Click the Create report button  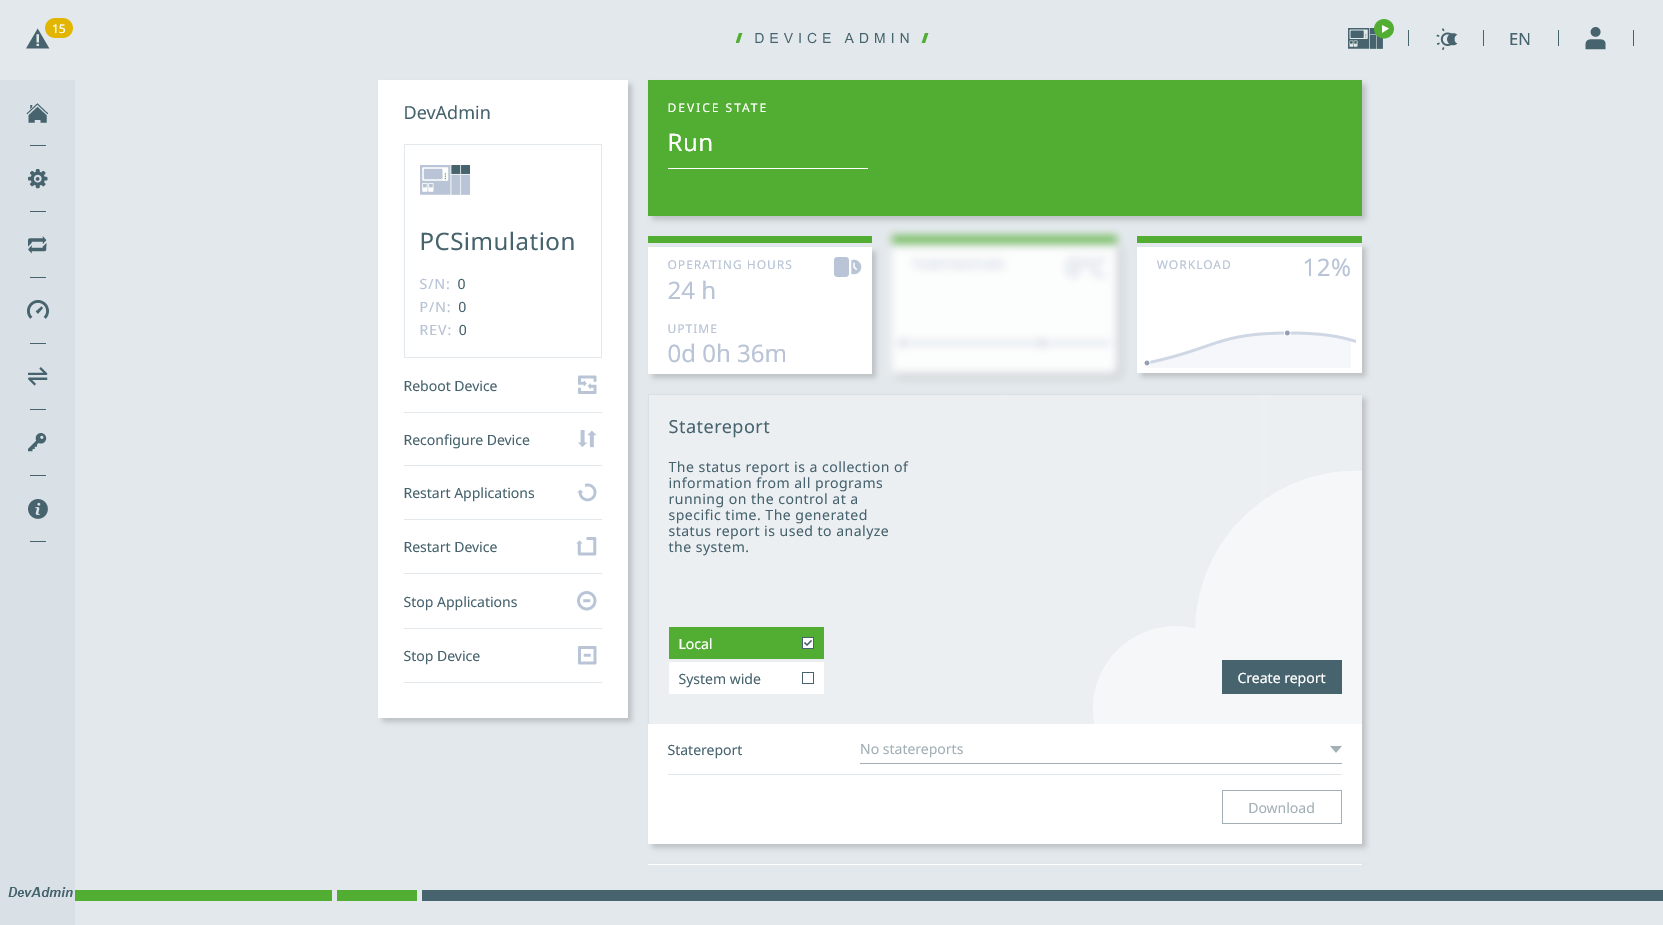(1281, 677)
